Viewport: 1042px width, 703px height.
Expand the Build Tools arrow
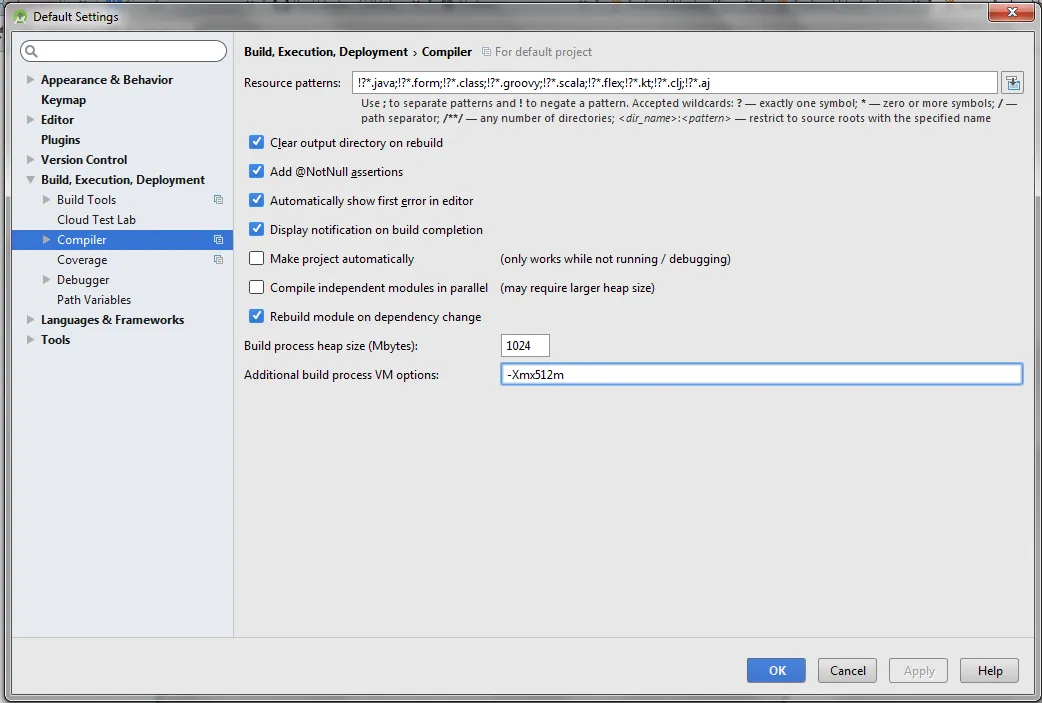click(46, 199)
